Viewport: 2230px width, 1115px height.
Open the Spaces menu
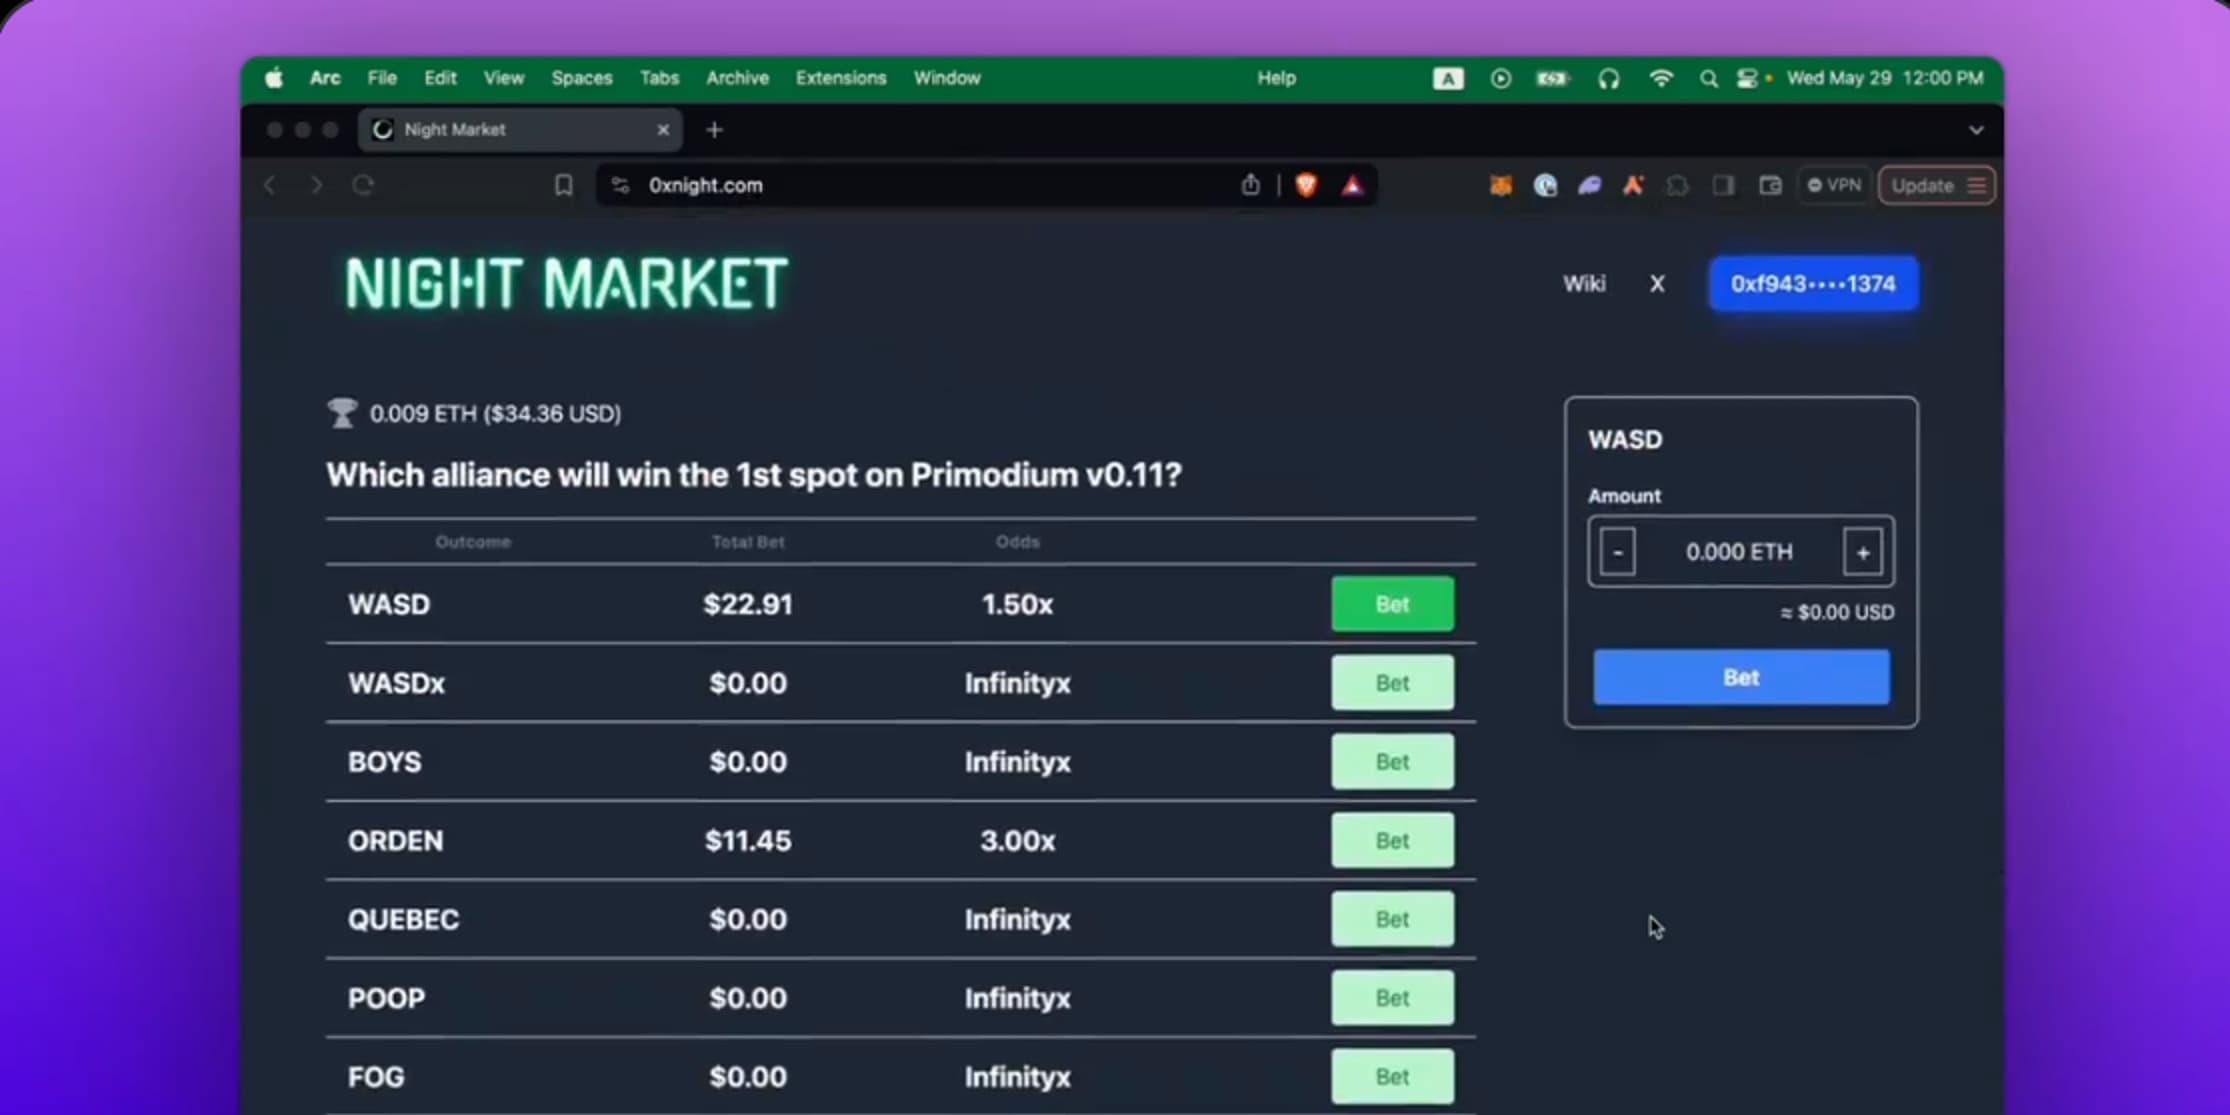[x=582, y=78]
